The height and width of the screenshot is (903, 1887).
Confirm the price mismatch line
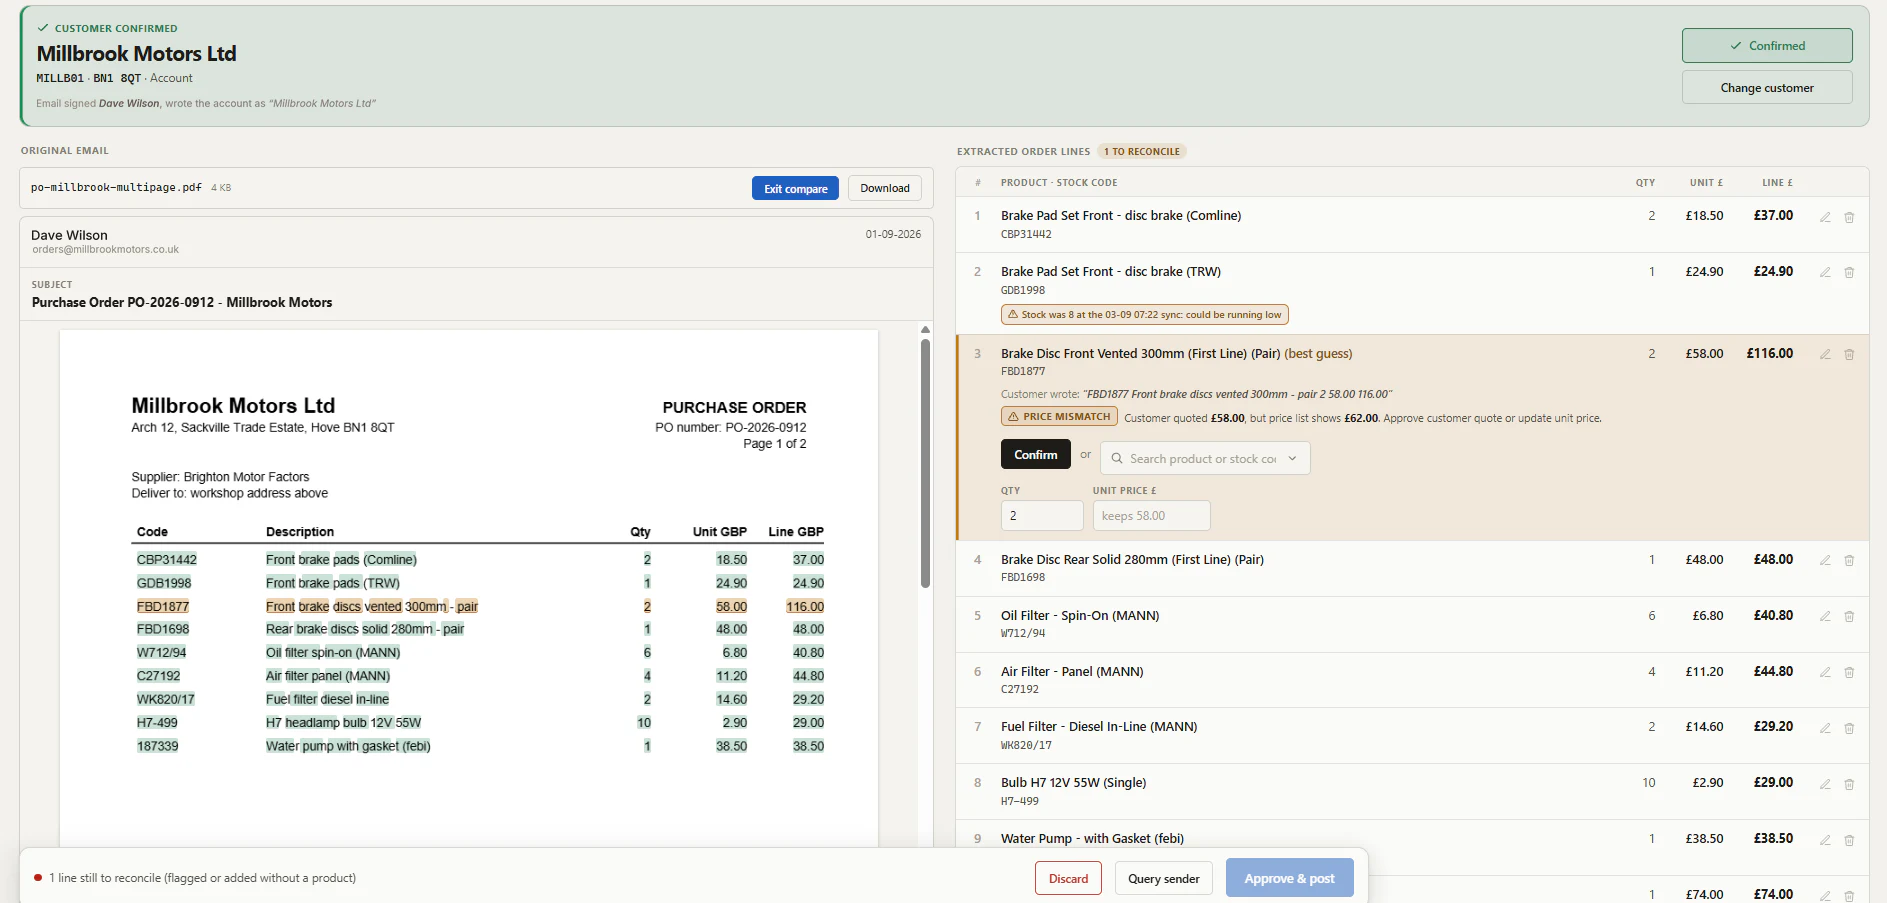1035,454
